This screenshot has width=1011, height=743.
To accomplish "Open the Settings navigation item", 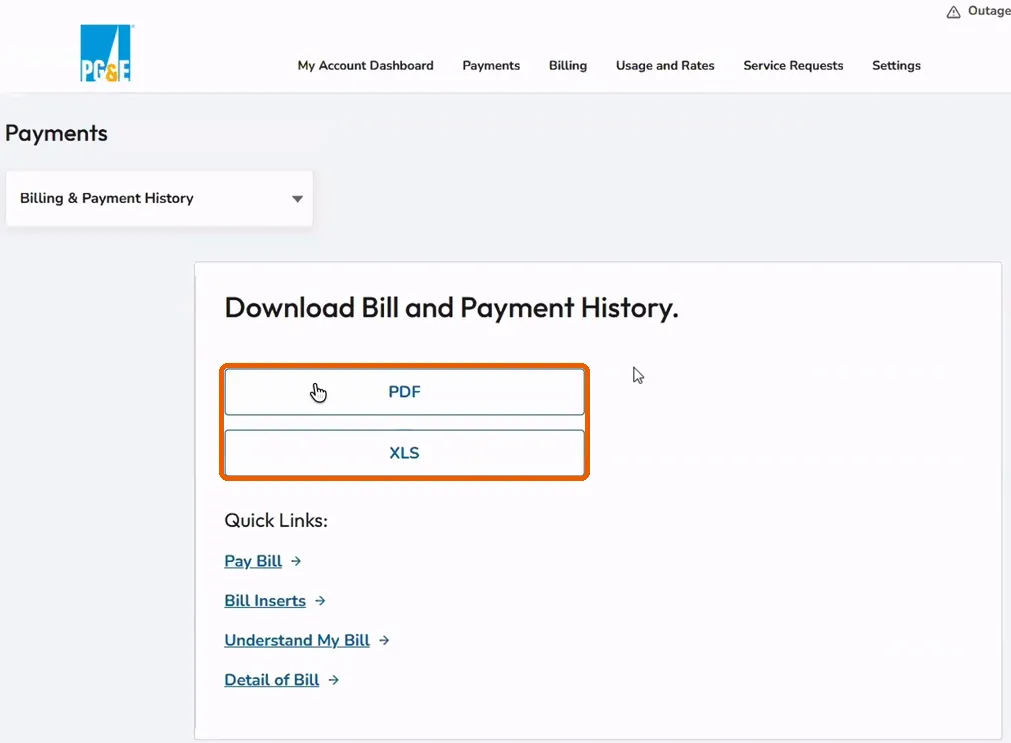I will [x=896, y=65].
